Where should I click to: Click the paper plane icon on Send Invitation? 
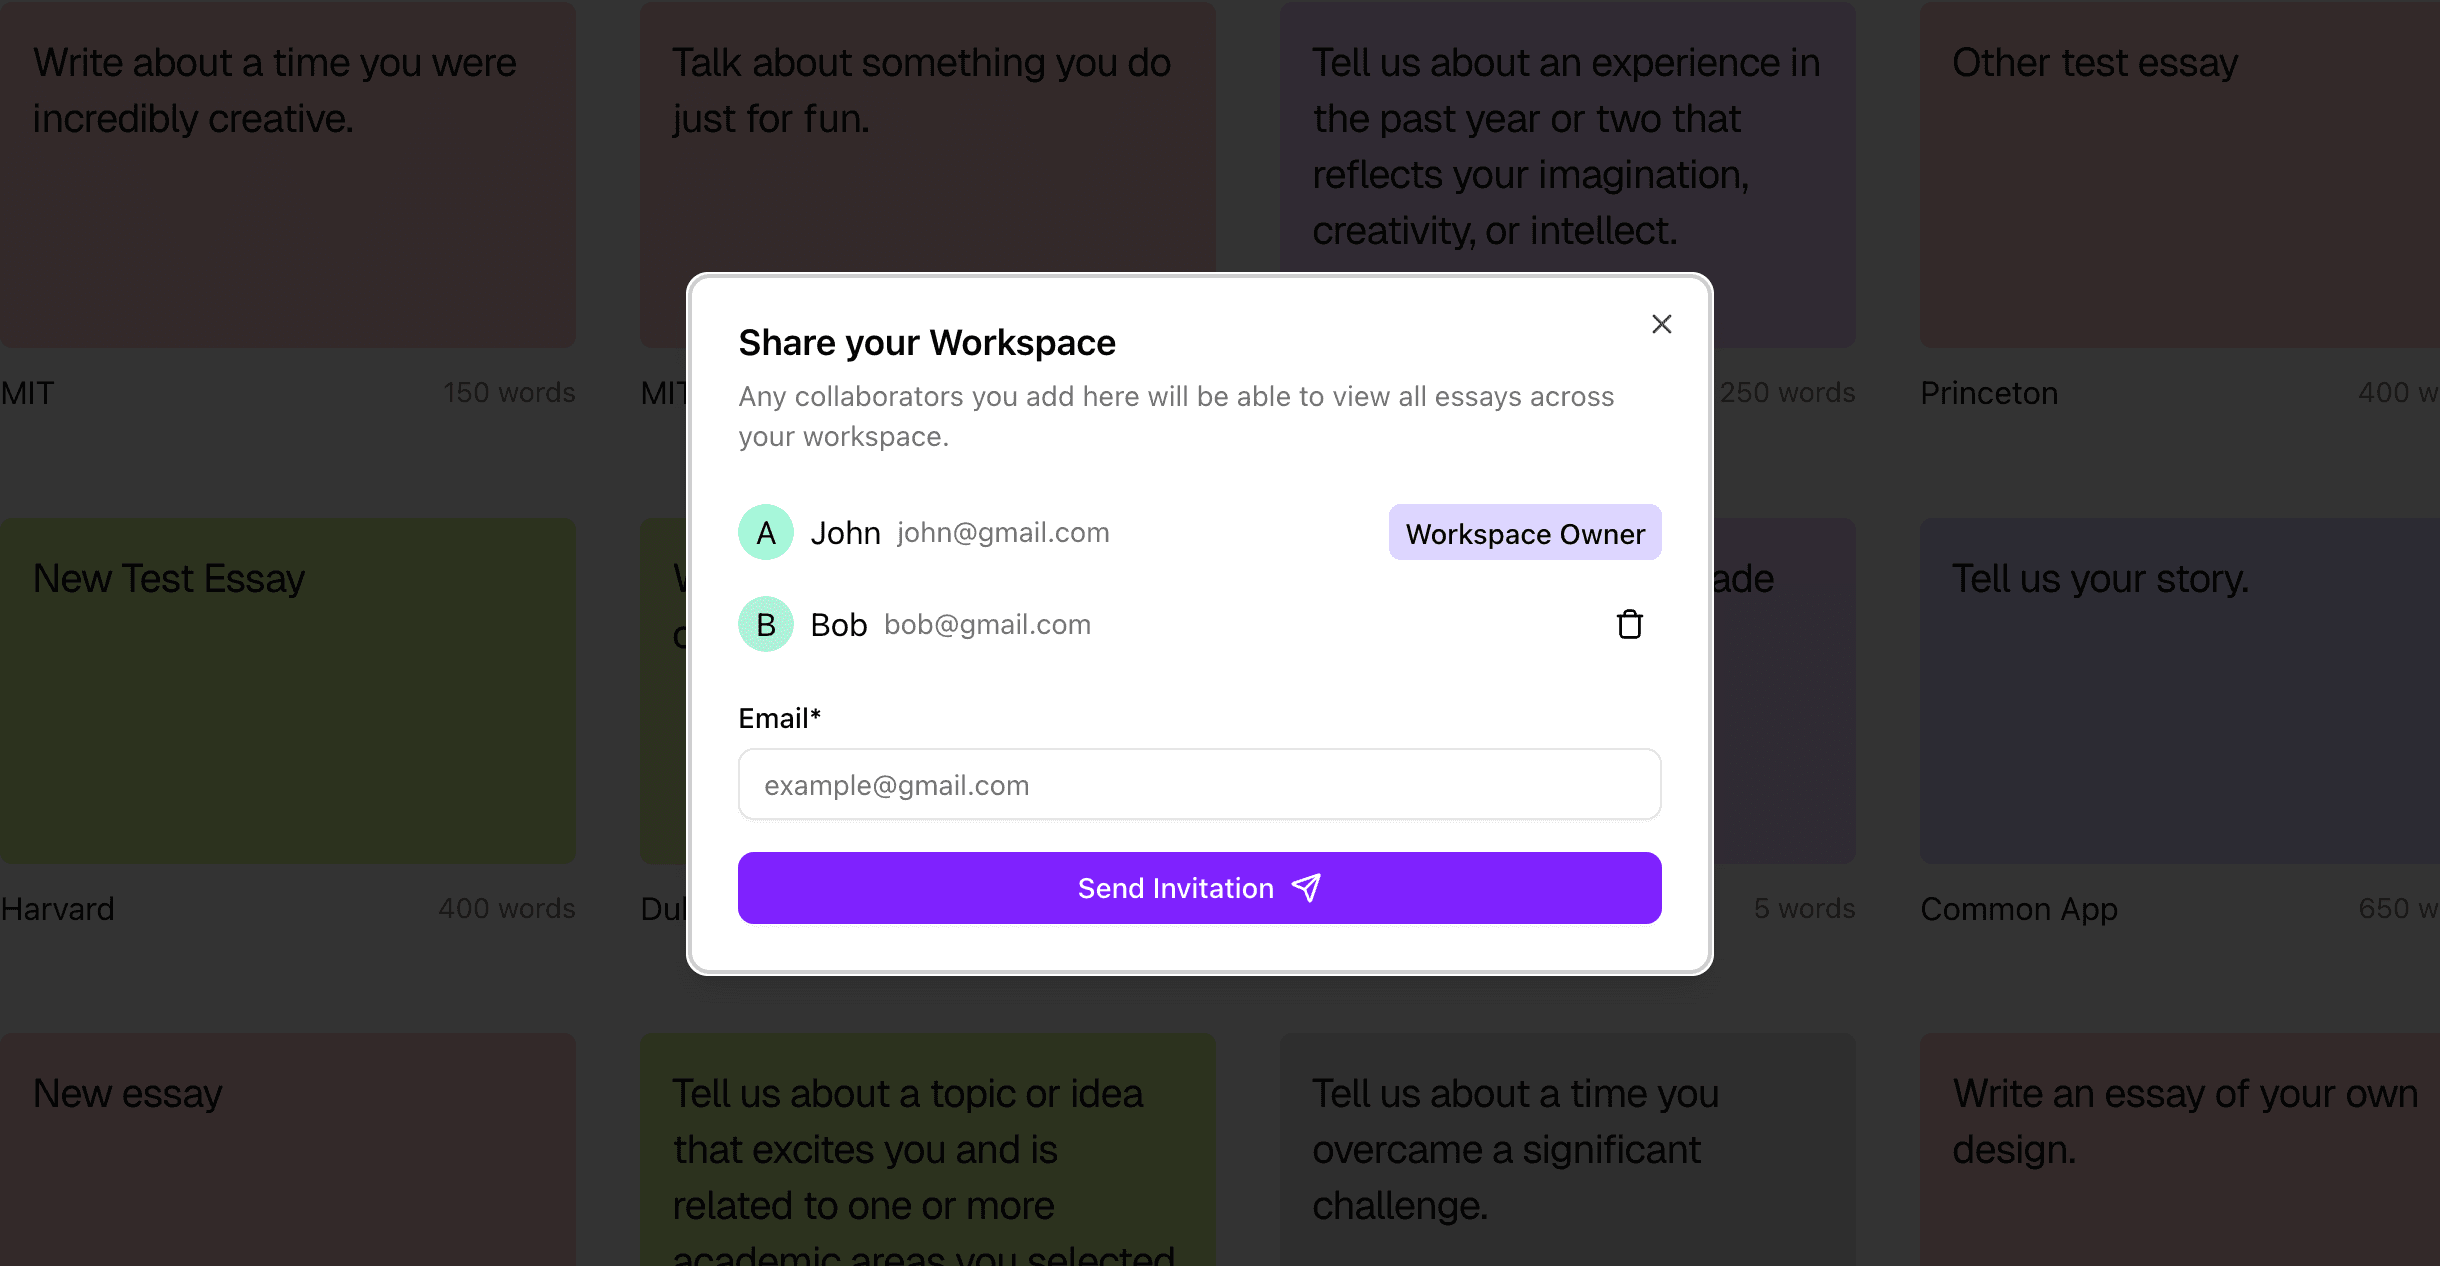(x=1306, y=888)
